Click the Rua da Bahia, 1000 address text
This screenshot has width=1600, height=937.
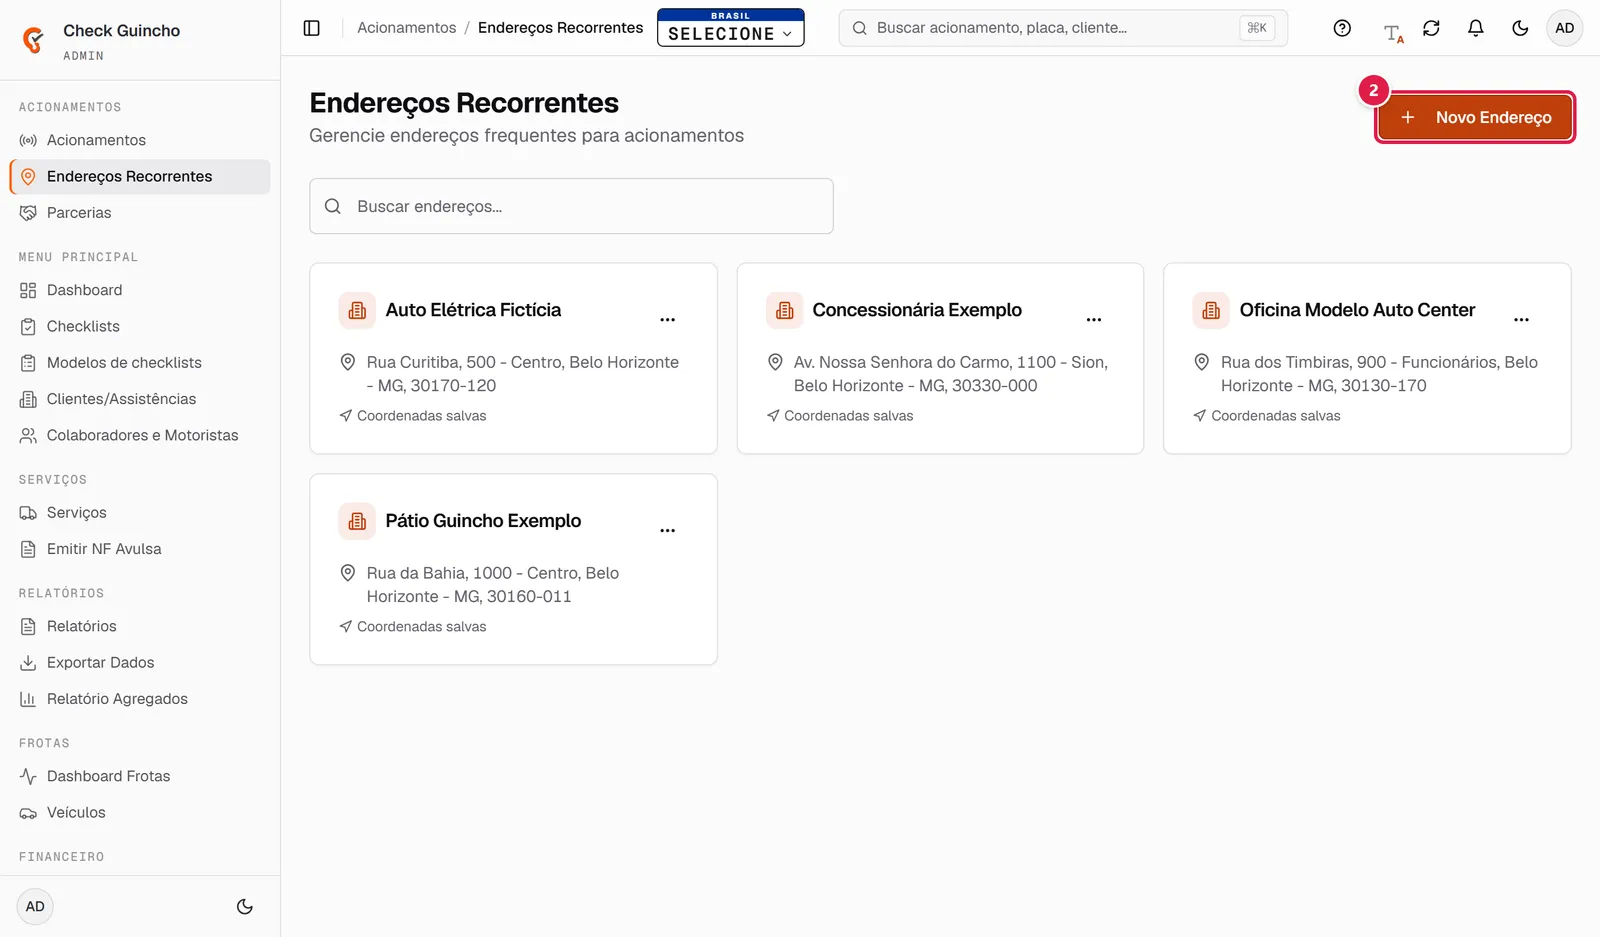pos(493,585)
